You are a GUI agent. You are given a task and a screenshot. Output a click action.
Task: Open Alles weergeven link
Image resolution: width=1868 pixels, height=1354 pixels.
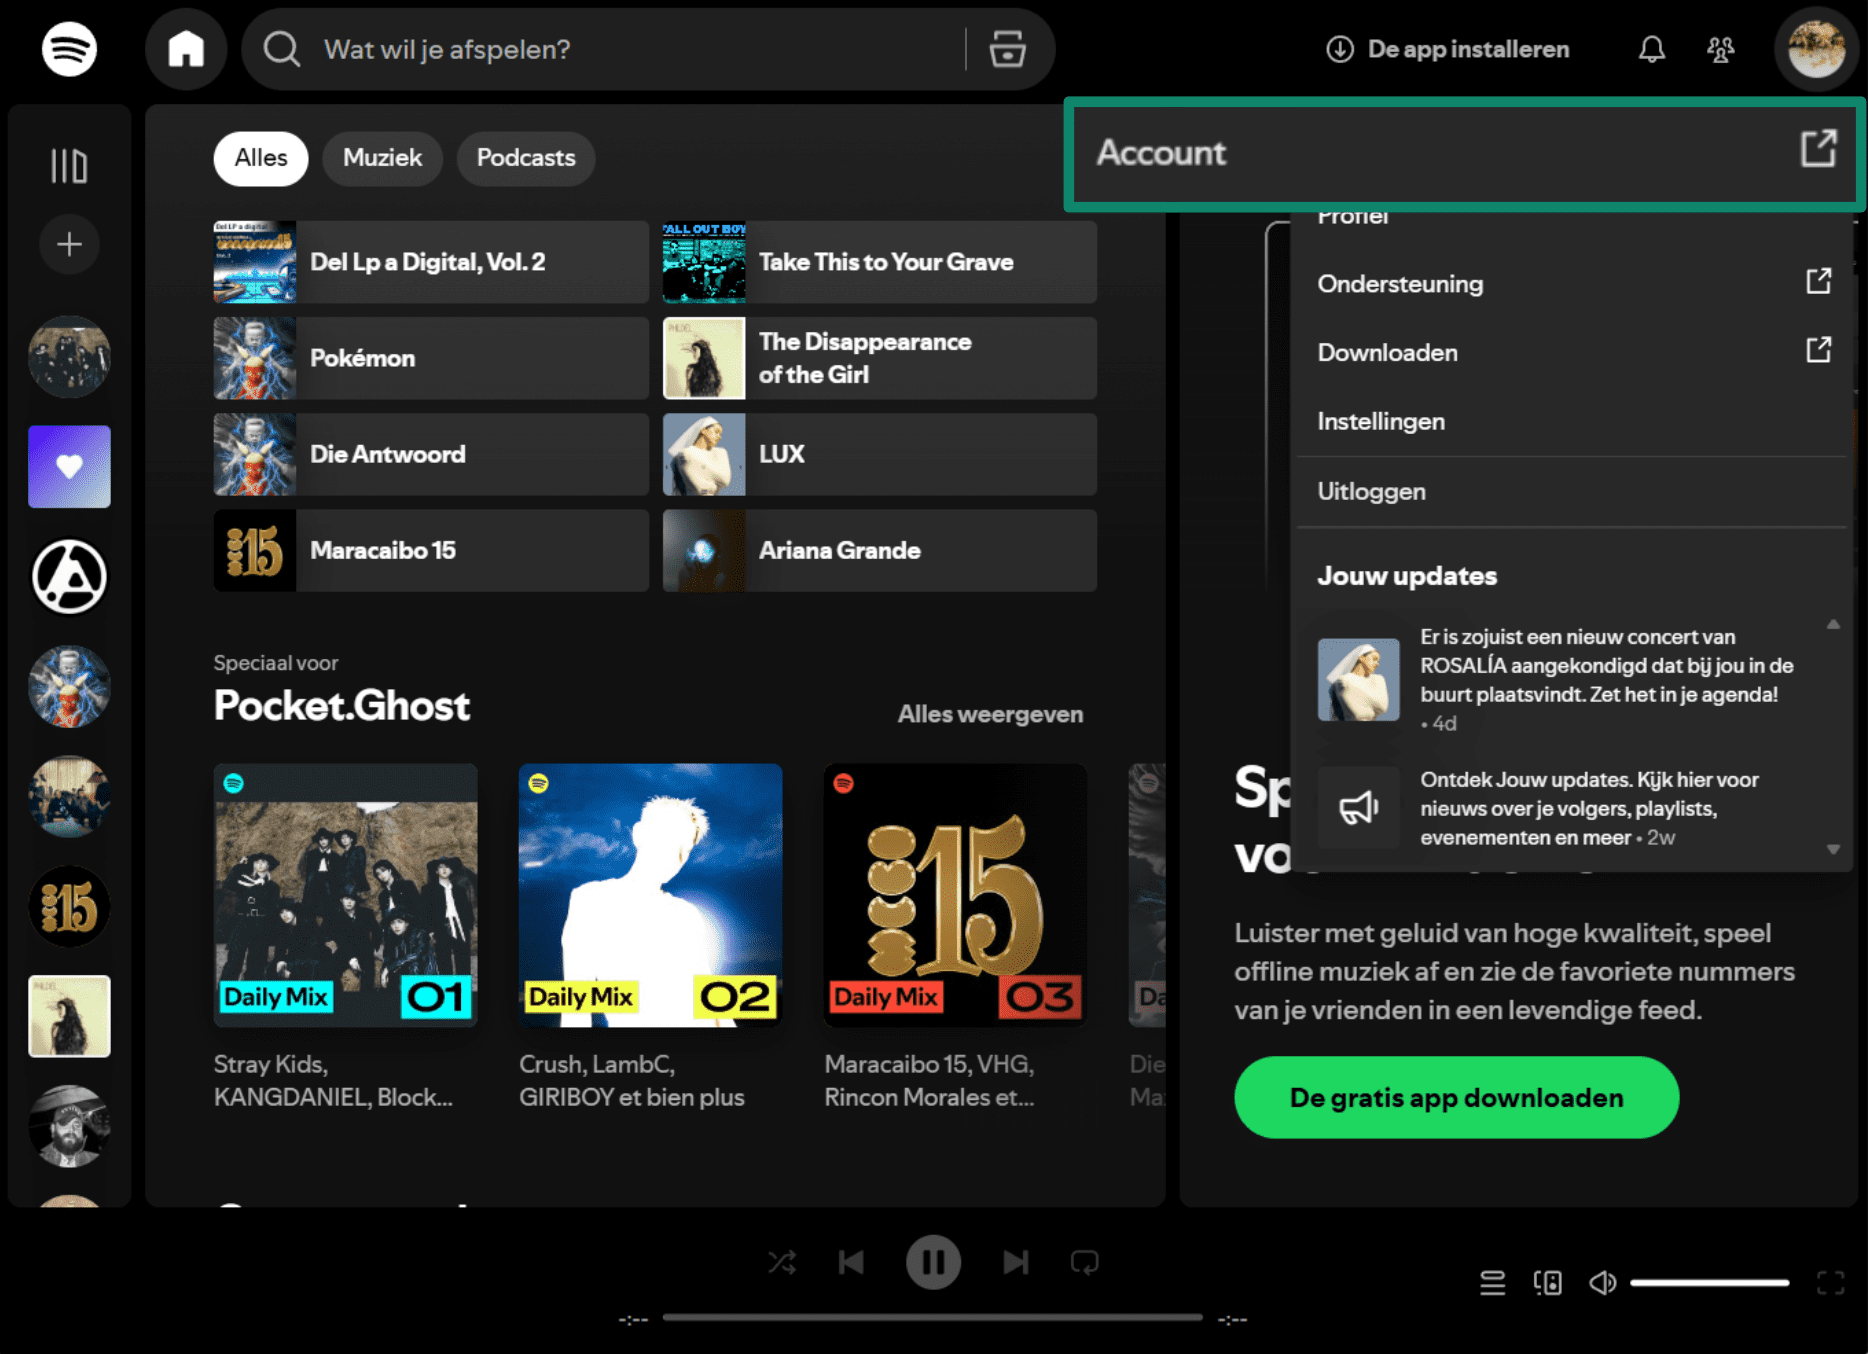[990, 714]
